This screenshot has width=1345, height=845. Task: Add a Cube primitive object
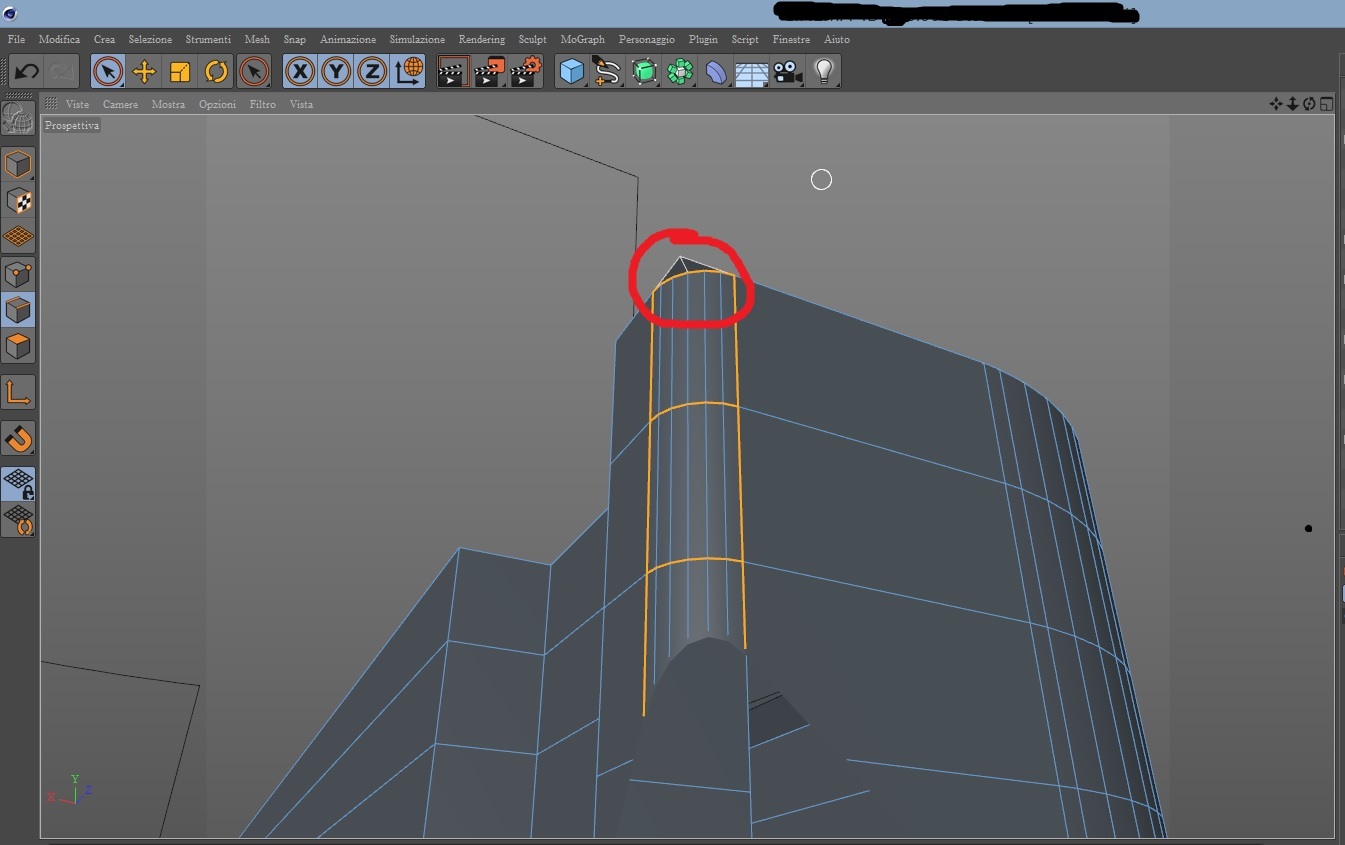click(572, 72)
